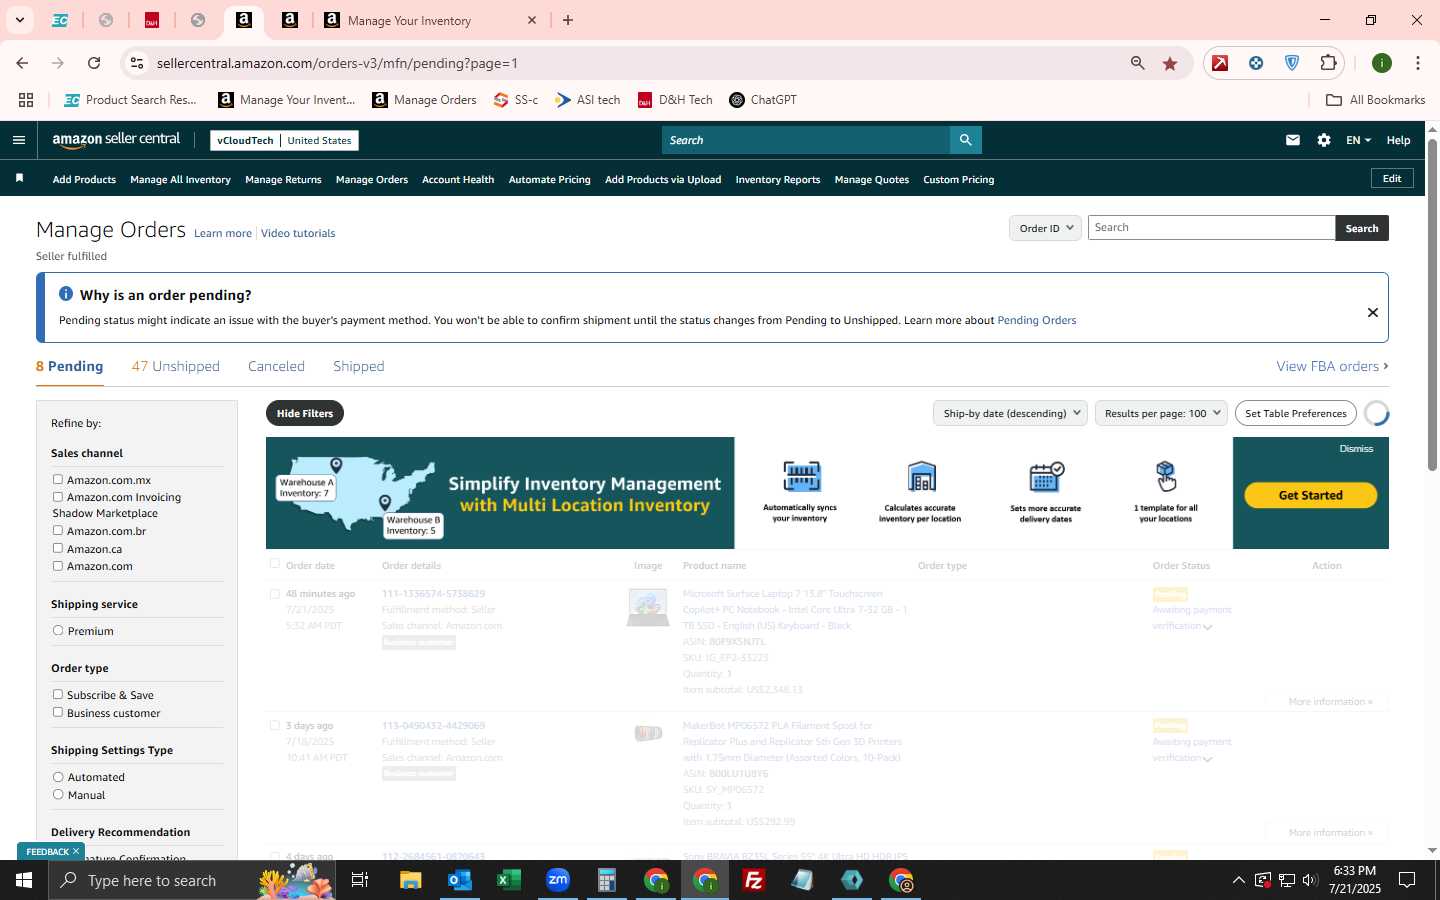1440x900 pixels.
Task: Click the page vertical scrollbar
Action: [x=1432, y=305]
